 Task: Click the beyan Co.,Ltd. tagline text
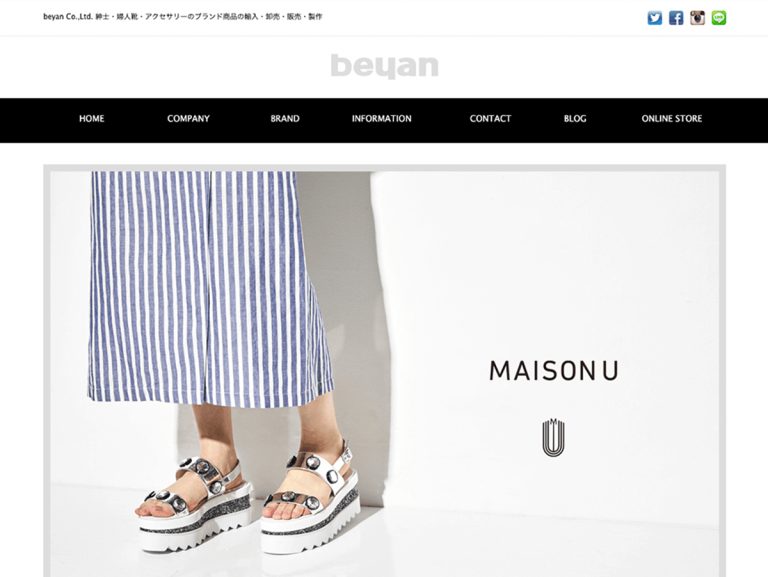point(183,17)
